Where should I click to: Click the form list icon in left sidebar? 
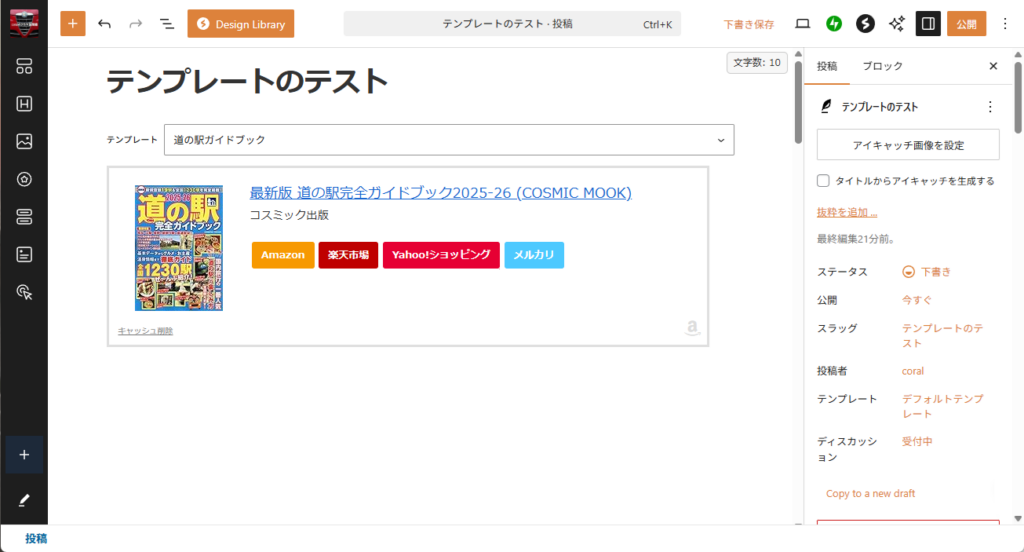[x=24, y=255]
